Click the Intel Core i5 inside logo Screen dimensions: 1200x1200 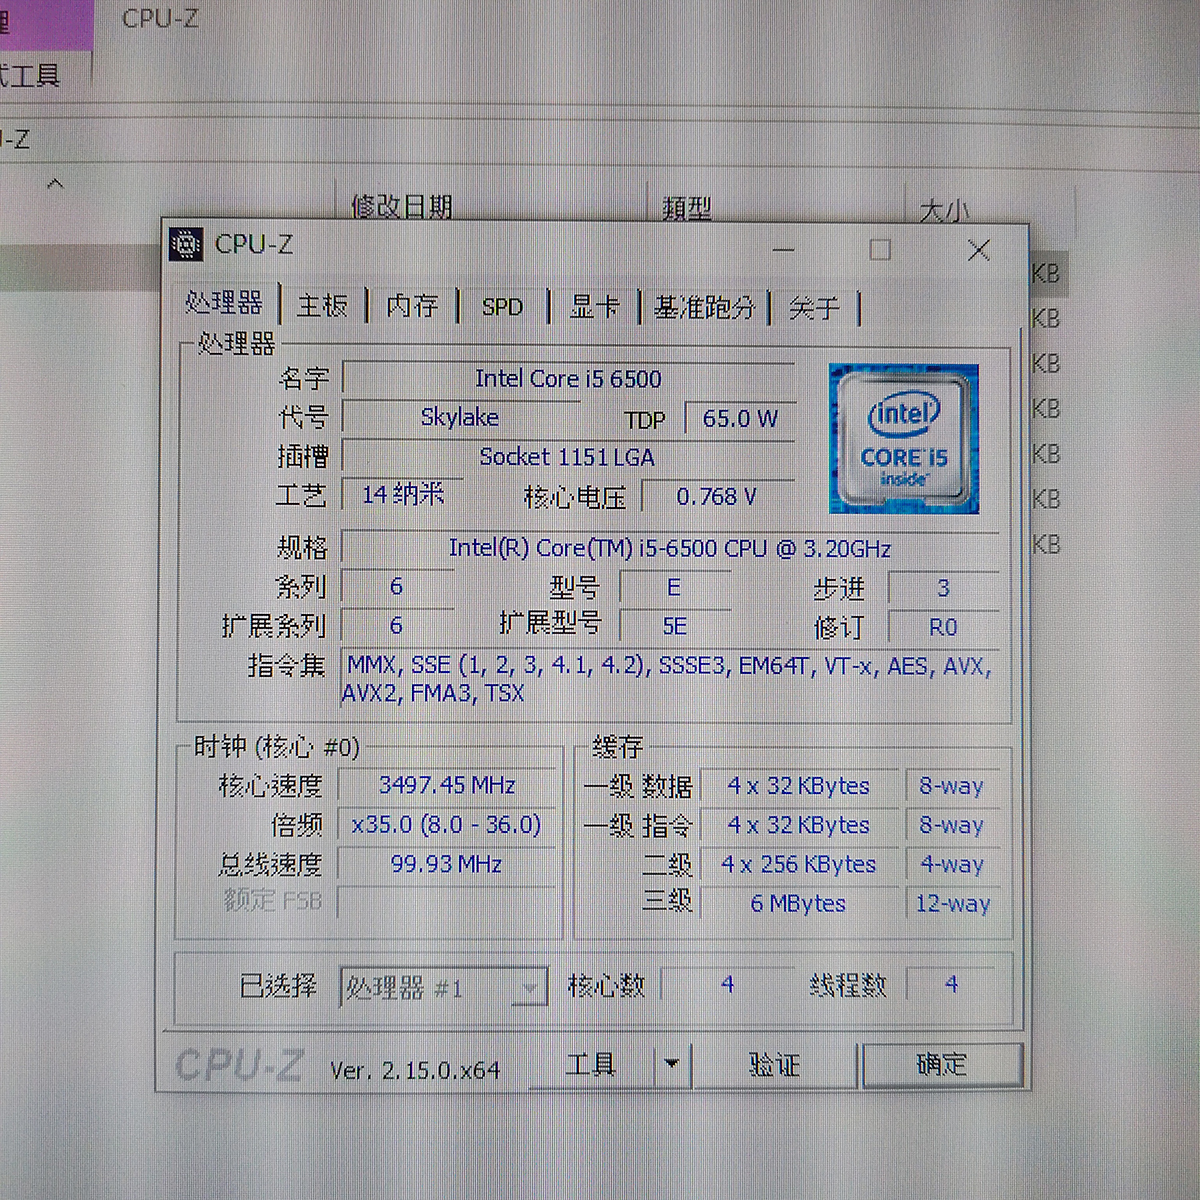tap(903, 438)
